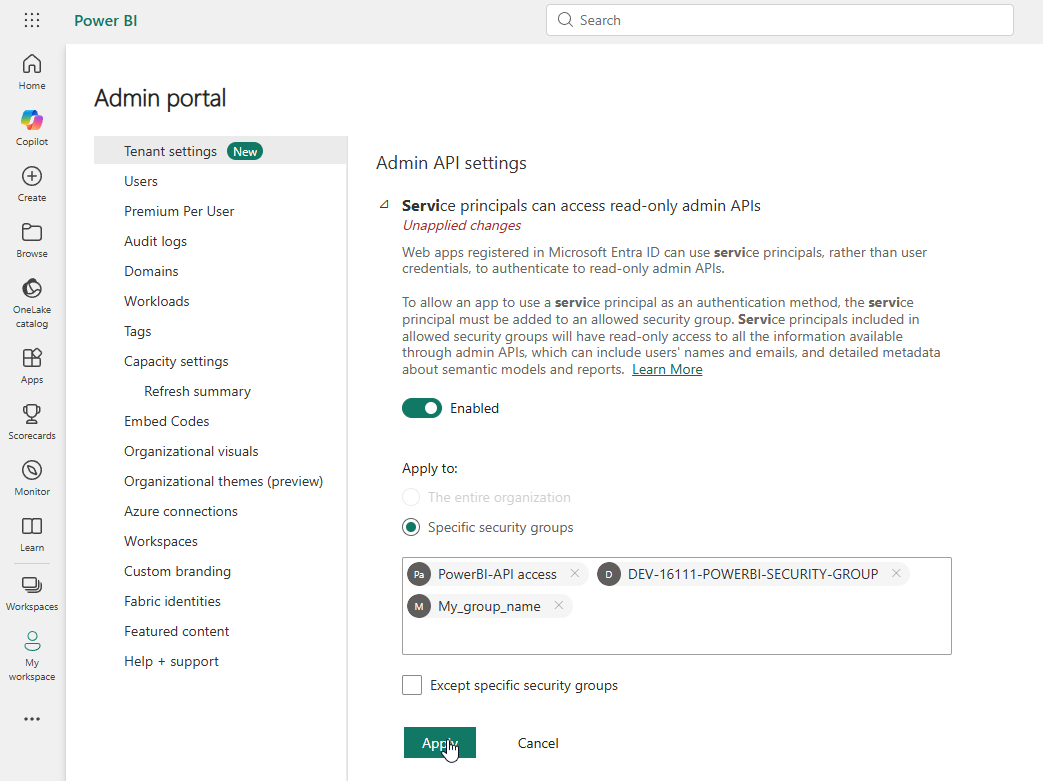The image size is (1043, 781).
Task: Remove the My_group_name group chip
Action: (558, 606)
